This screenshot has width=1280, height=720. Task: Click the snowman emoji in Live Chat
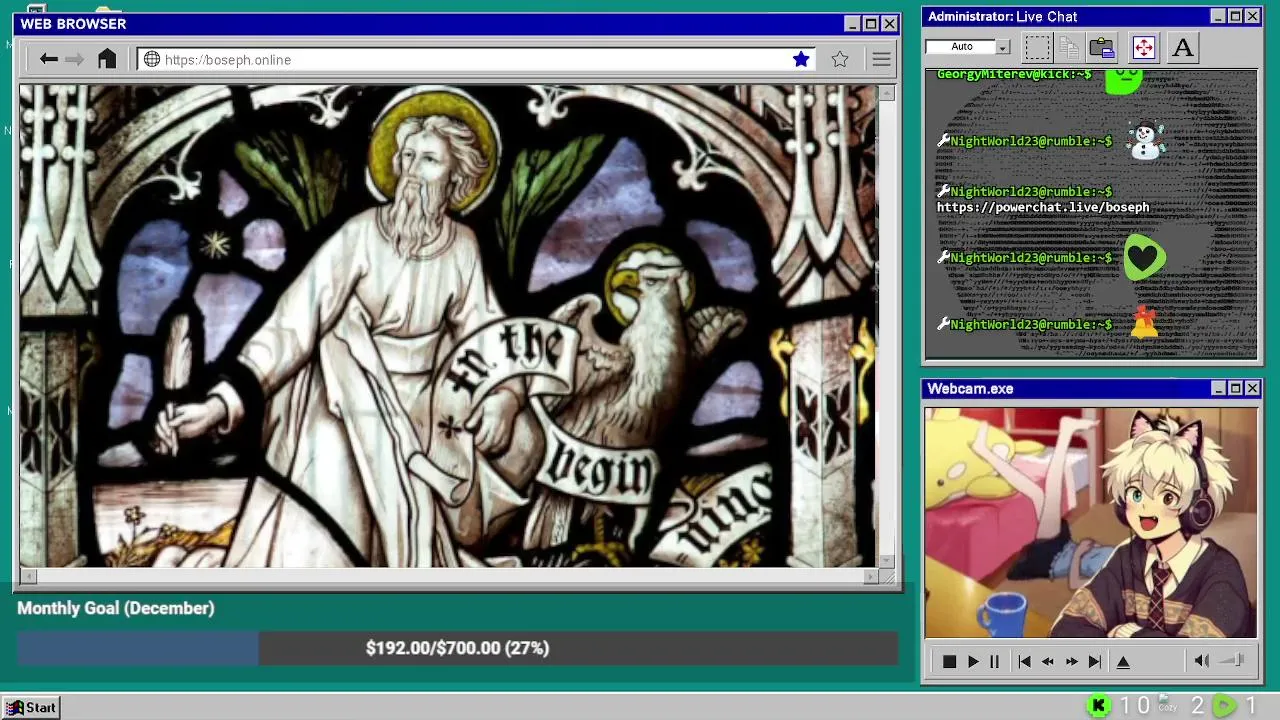1146,140
